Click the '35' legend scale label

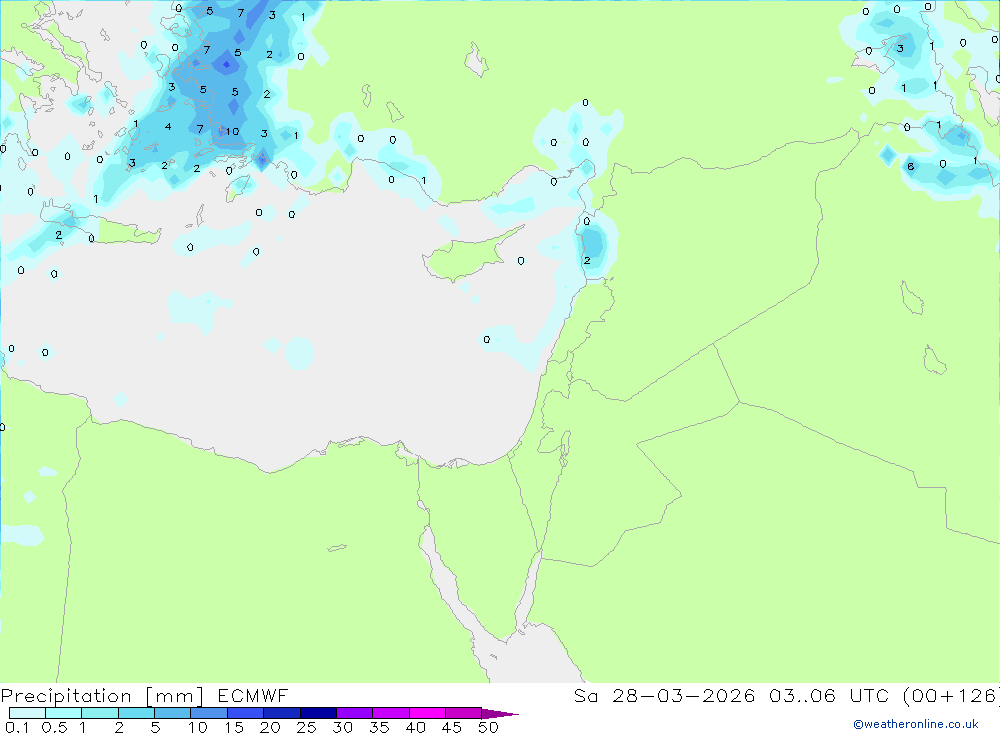(x=379, y=727)
